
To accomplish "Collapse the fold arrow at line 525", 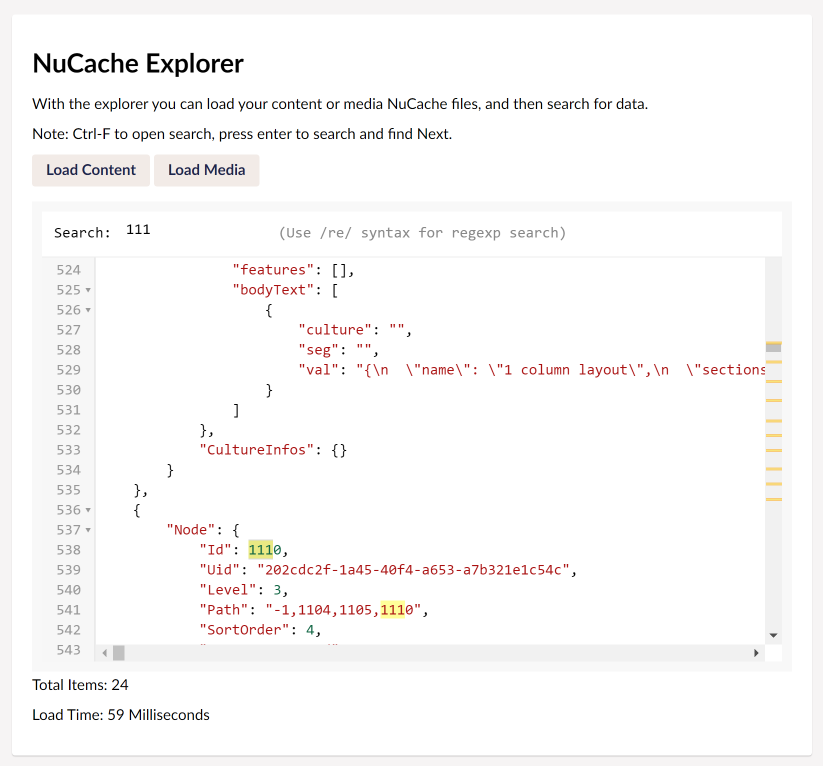I will (88, 290).
